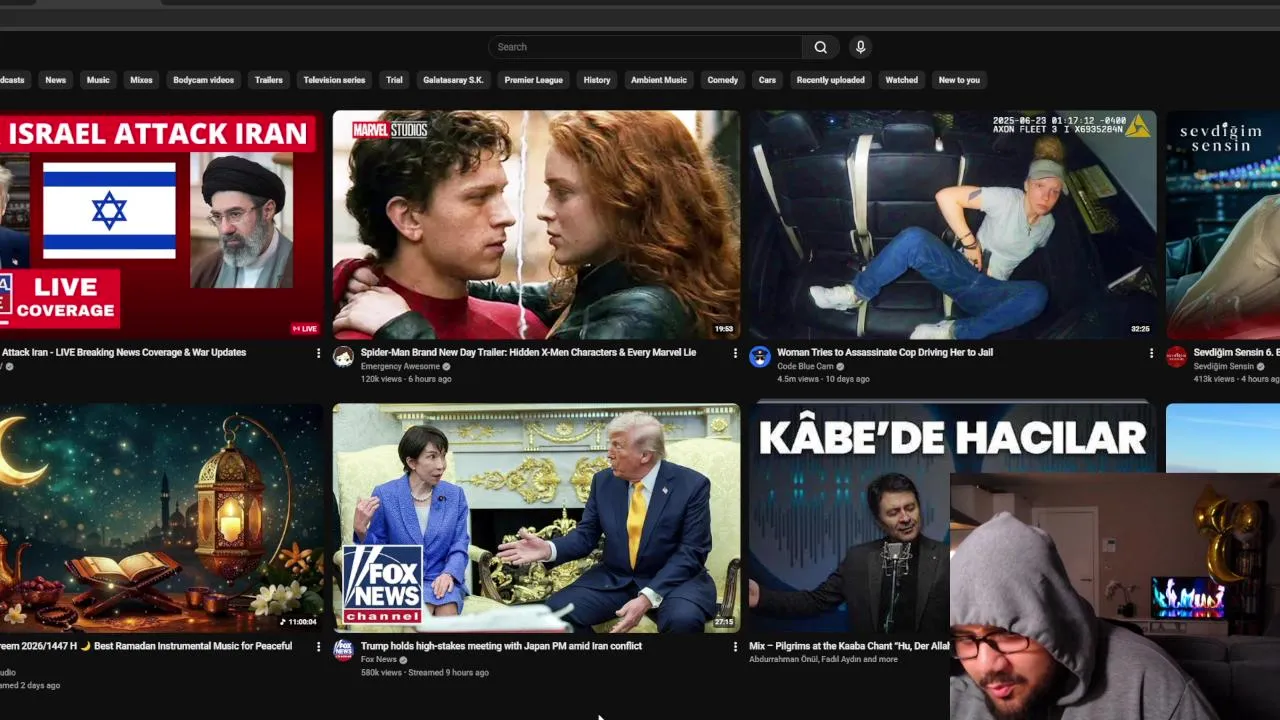Click the 11:00:04 duration badge
The image size is (1280, 720).
298,622
